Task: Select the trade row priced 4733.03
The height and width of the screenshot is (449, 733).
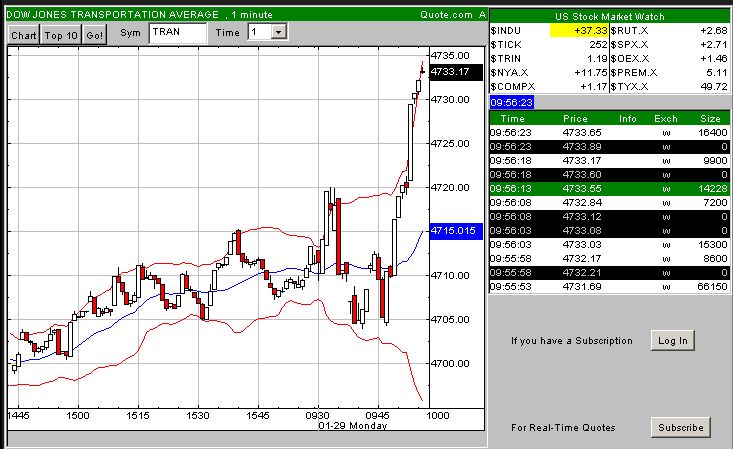Action: click(x=609, y=245)
